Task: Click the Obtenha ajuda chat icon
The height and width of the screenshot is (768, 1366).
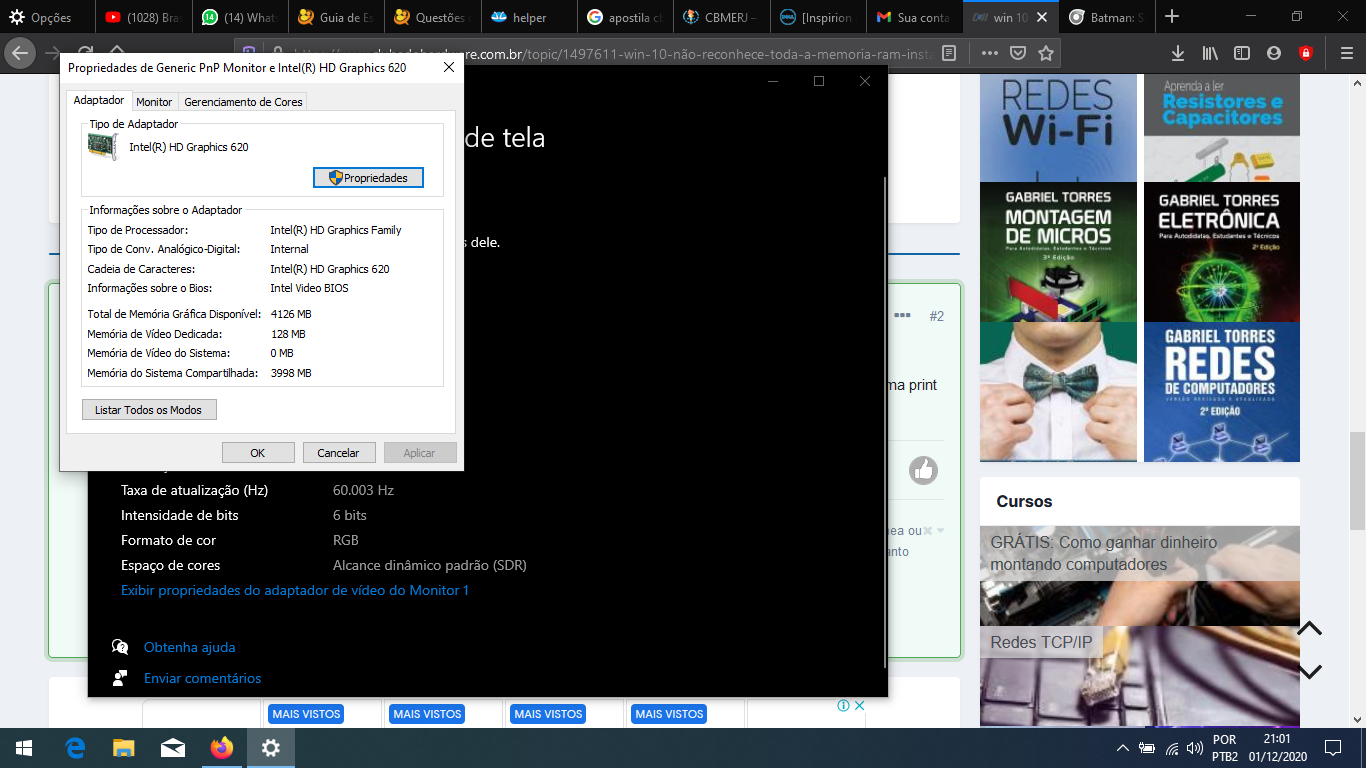Action: click(x=120, y=647)
